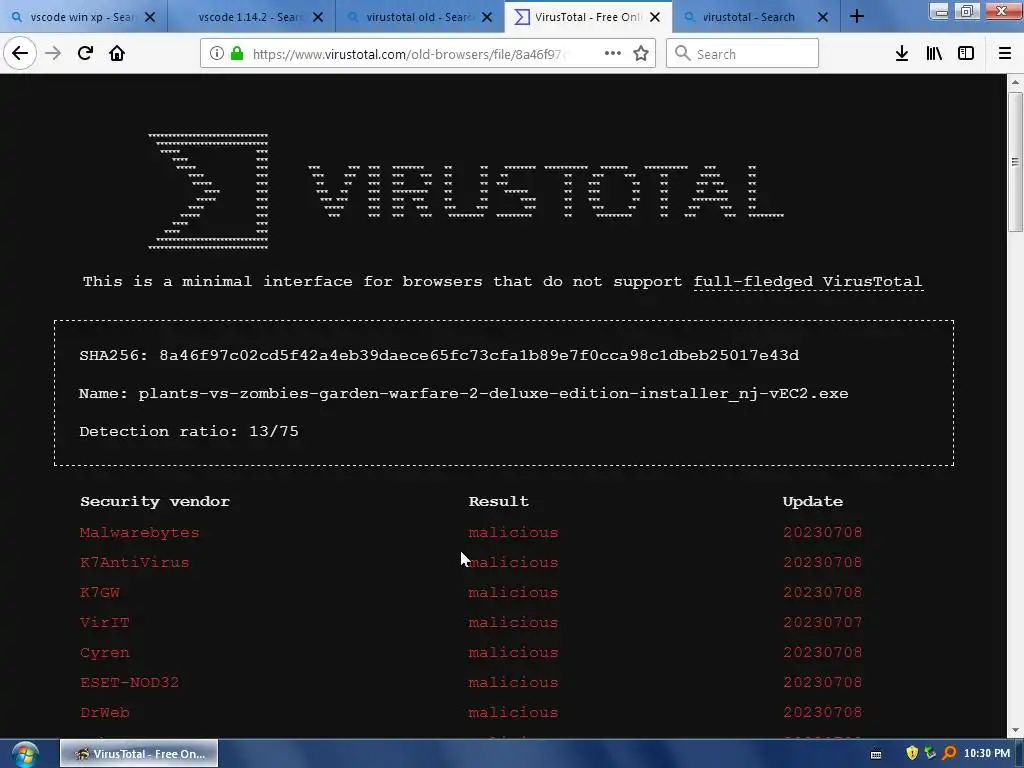Toggle the sidebar view
Screen dimensions: 1024x768
(966, 53)
